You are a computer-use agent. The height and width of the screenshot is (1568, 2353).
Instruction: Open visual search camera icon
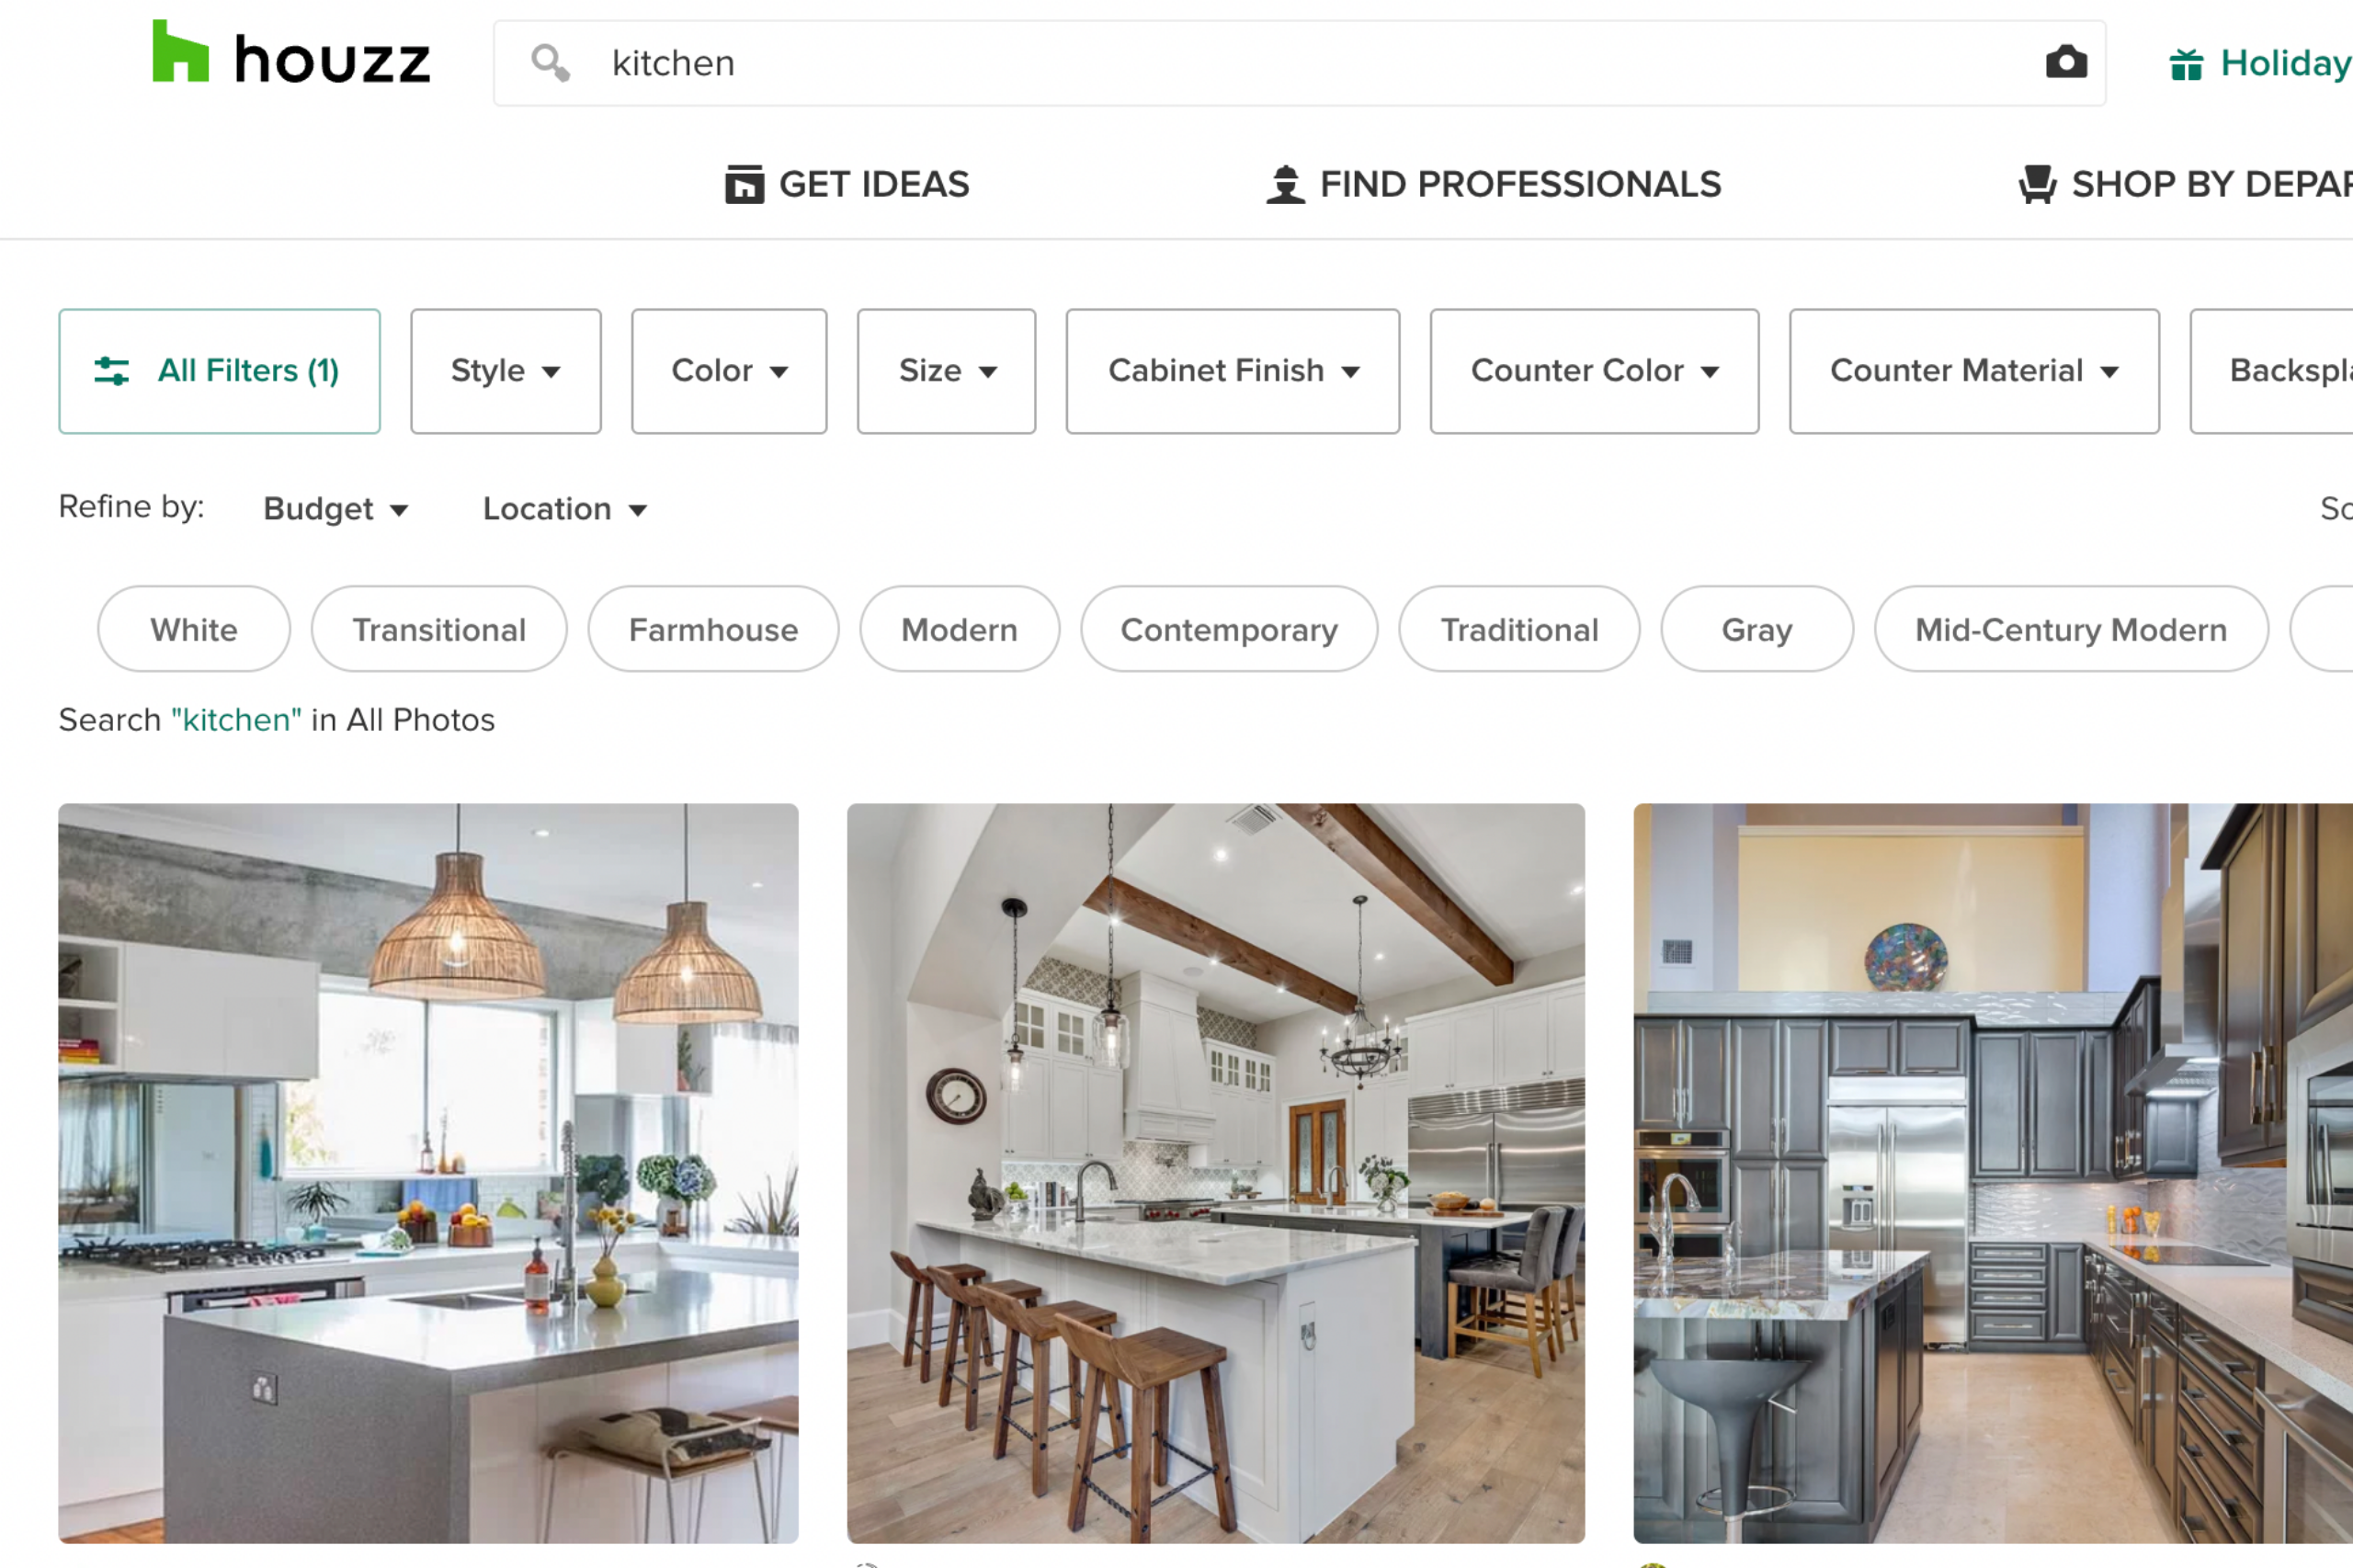pyautogui.click(x=2066, y=62)
